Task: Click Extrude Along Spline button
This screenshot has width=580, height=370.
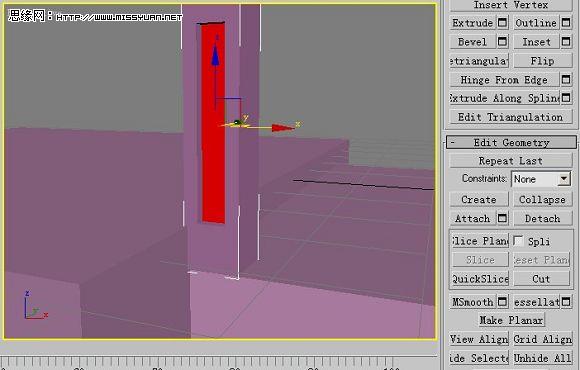Action: (x=505, y=98)
